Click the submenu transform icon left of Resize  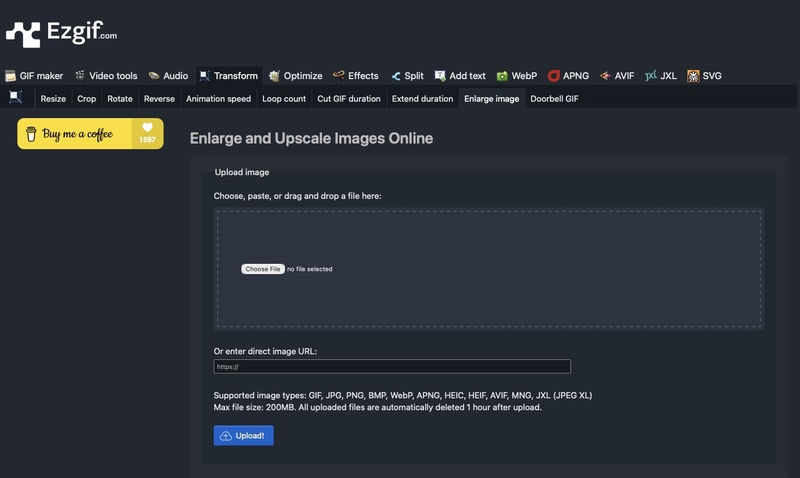(x=16, y=97)
